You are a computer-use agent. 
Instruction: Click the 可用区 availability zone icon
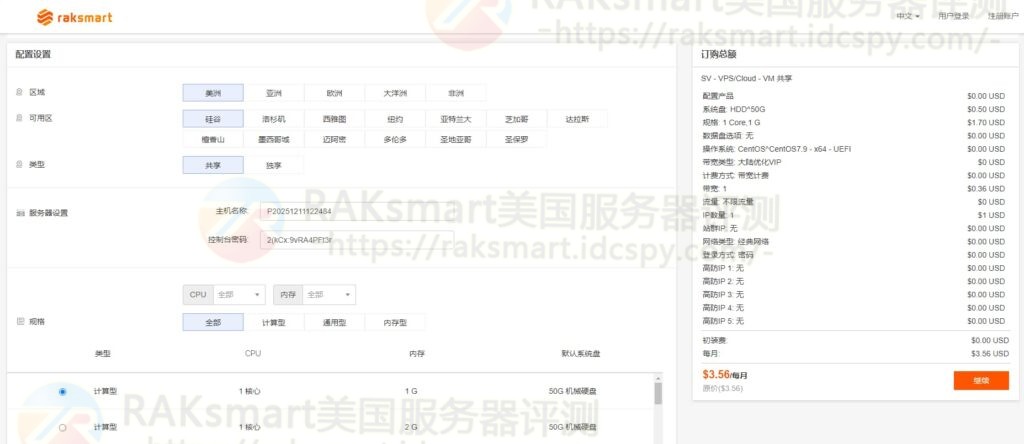(x=20, y=118)
